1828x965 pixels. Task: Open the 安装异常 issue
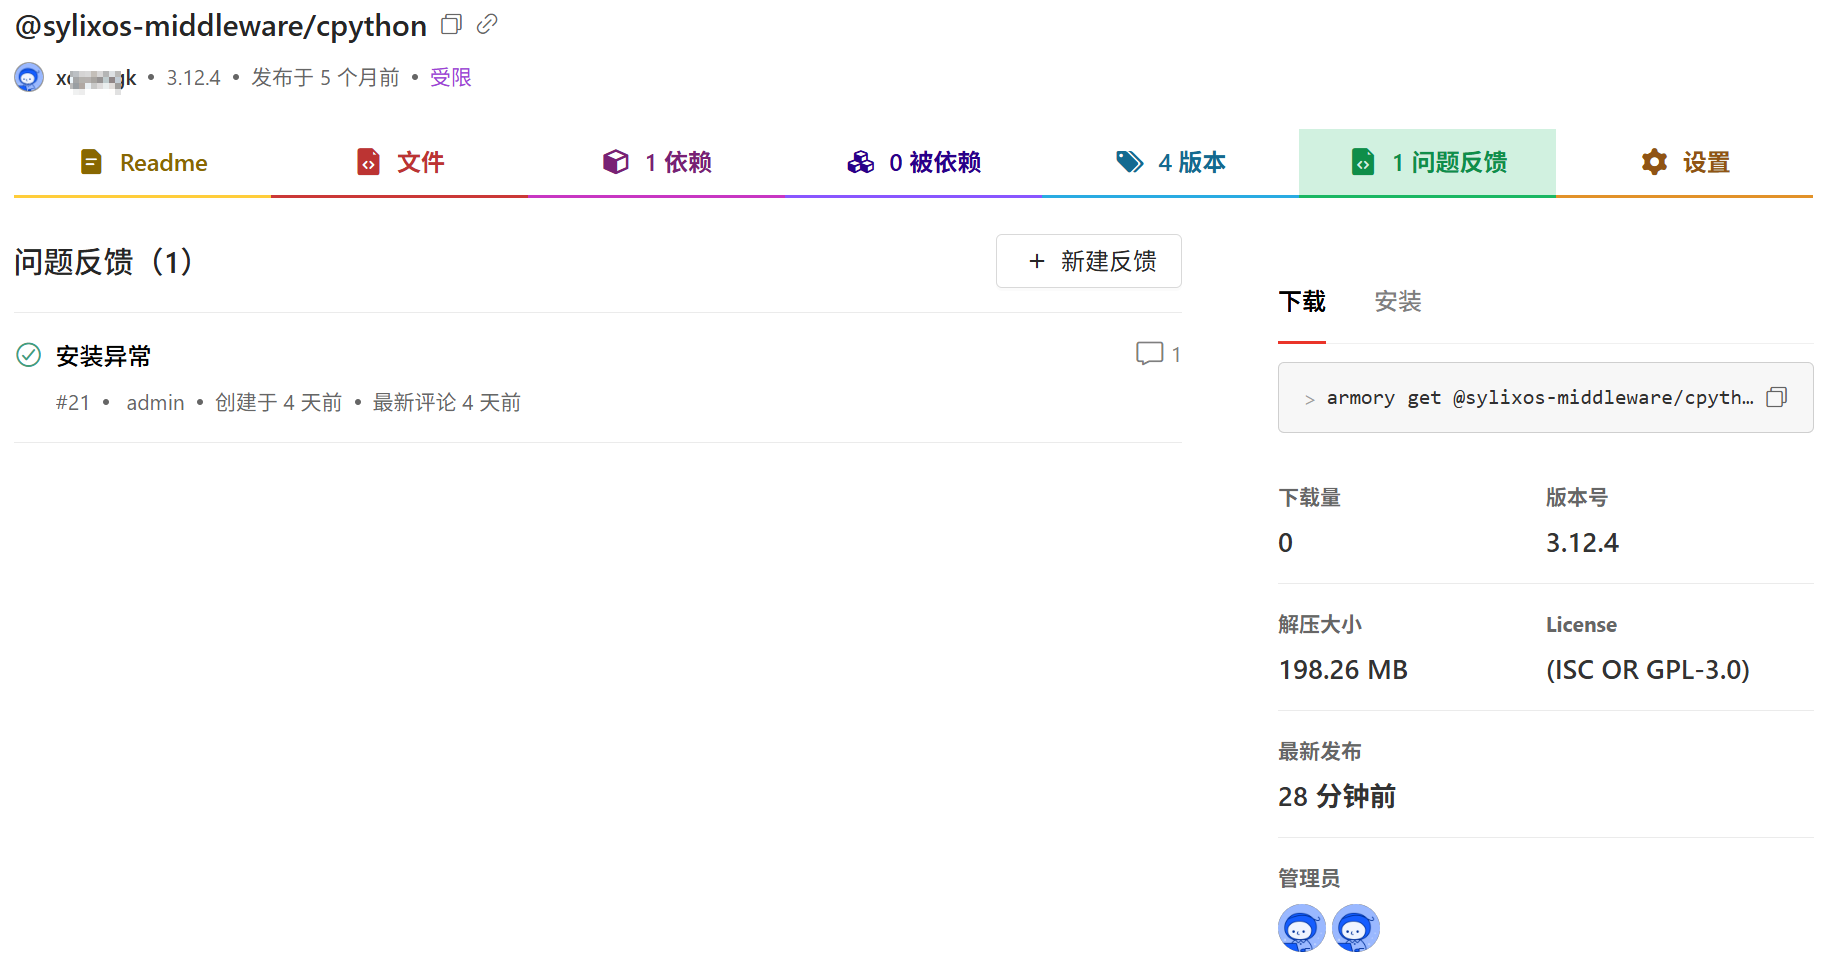coord(104,356)
